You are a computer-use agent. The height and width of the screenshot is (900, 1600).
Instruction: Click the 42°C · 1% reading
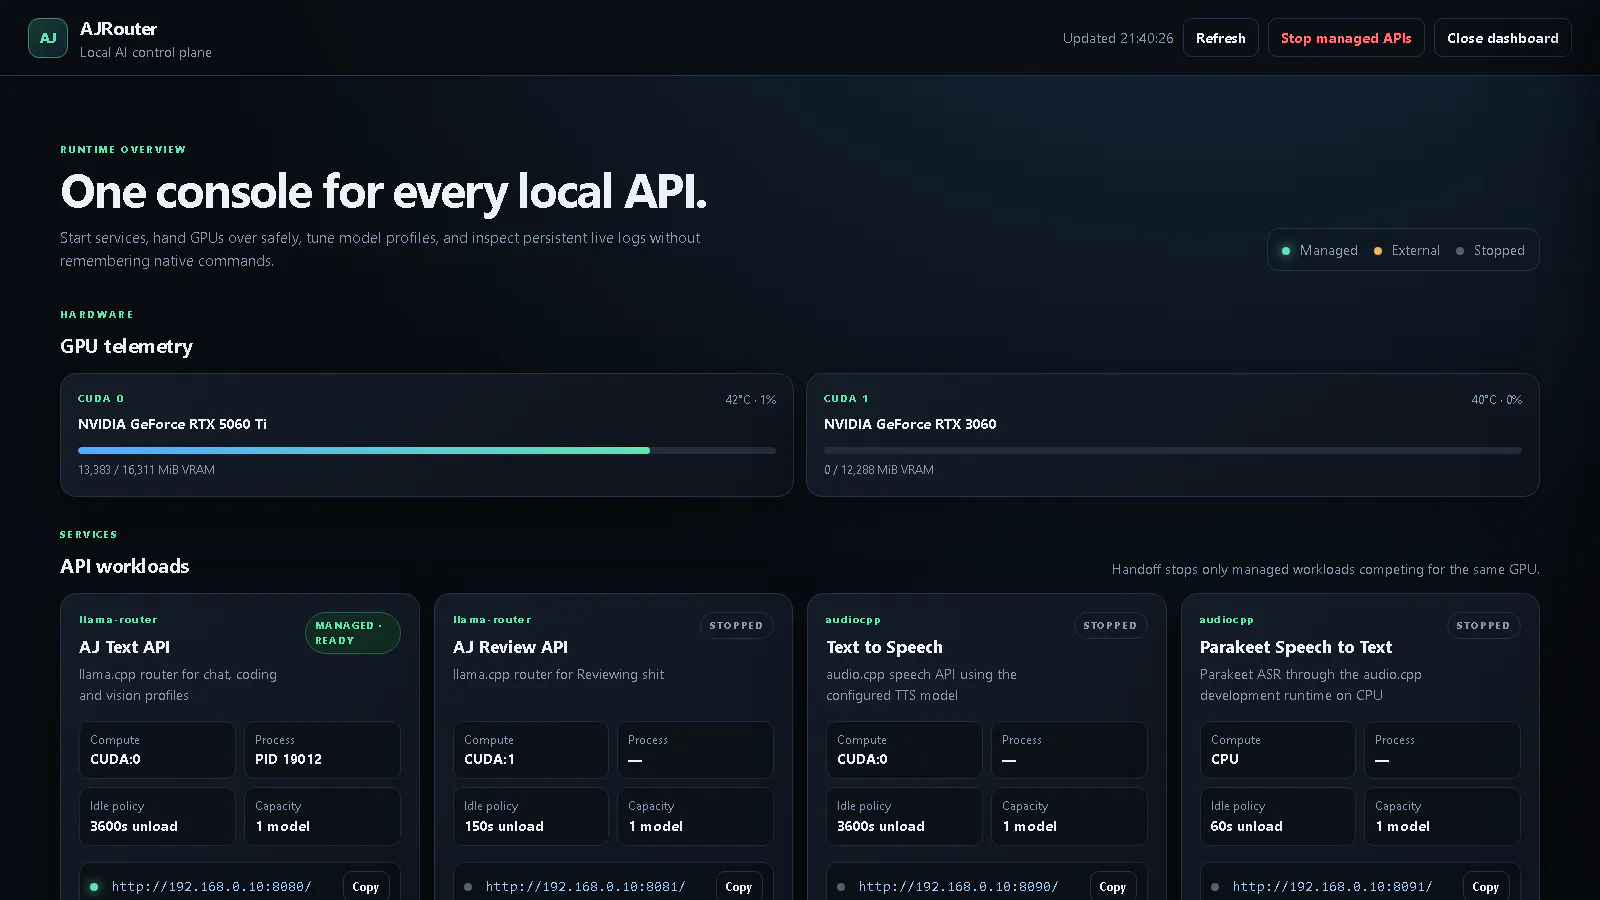[x=751, y=400]
